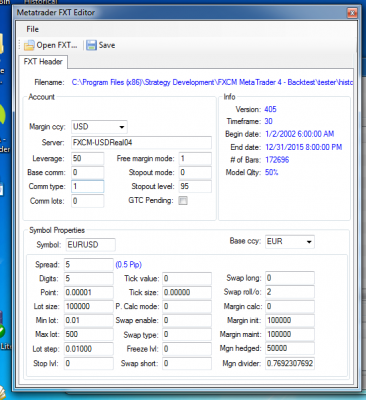Click the Open FXT folder icon
Screen dimensions: 366x400
[x=29, y=45]
